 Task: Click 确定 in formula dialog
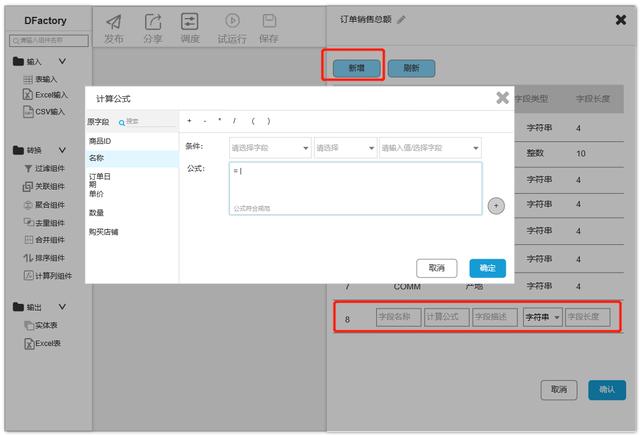(488, 268)
